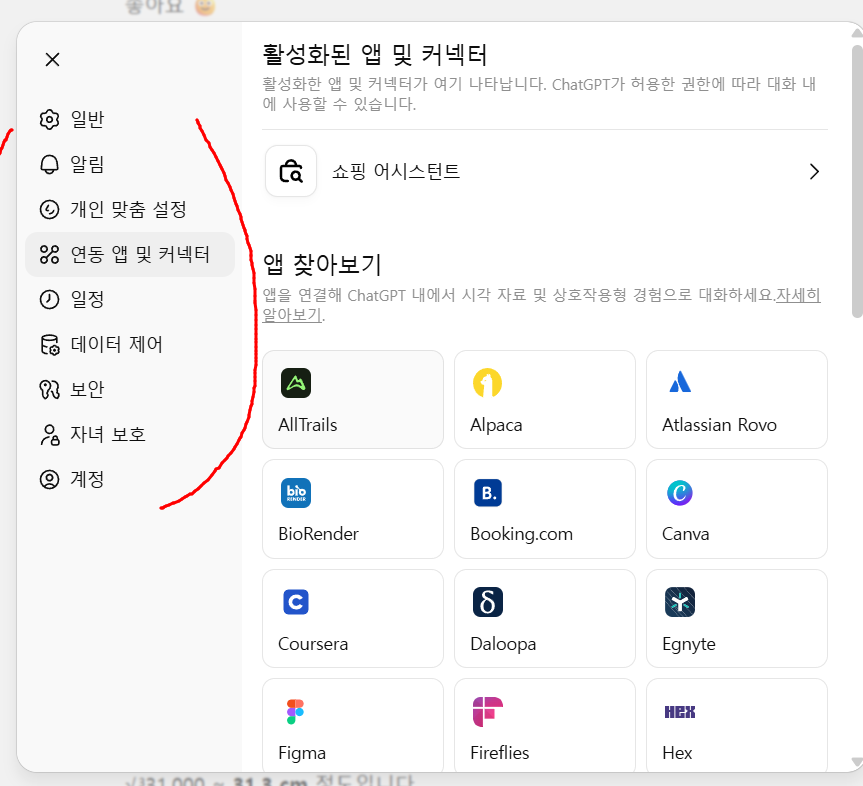This screenshot has width=863, height=786.
Task: Click the 개인 맞춤 설정 icon
Action: 50,210
